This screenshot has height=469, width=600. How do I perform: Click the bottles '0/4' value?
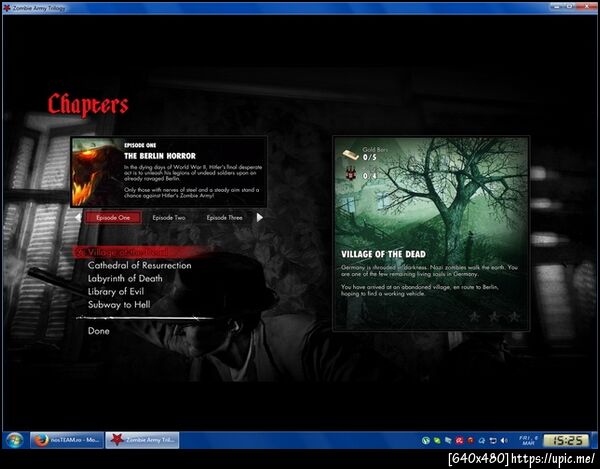[x=370, y=176]
